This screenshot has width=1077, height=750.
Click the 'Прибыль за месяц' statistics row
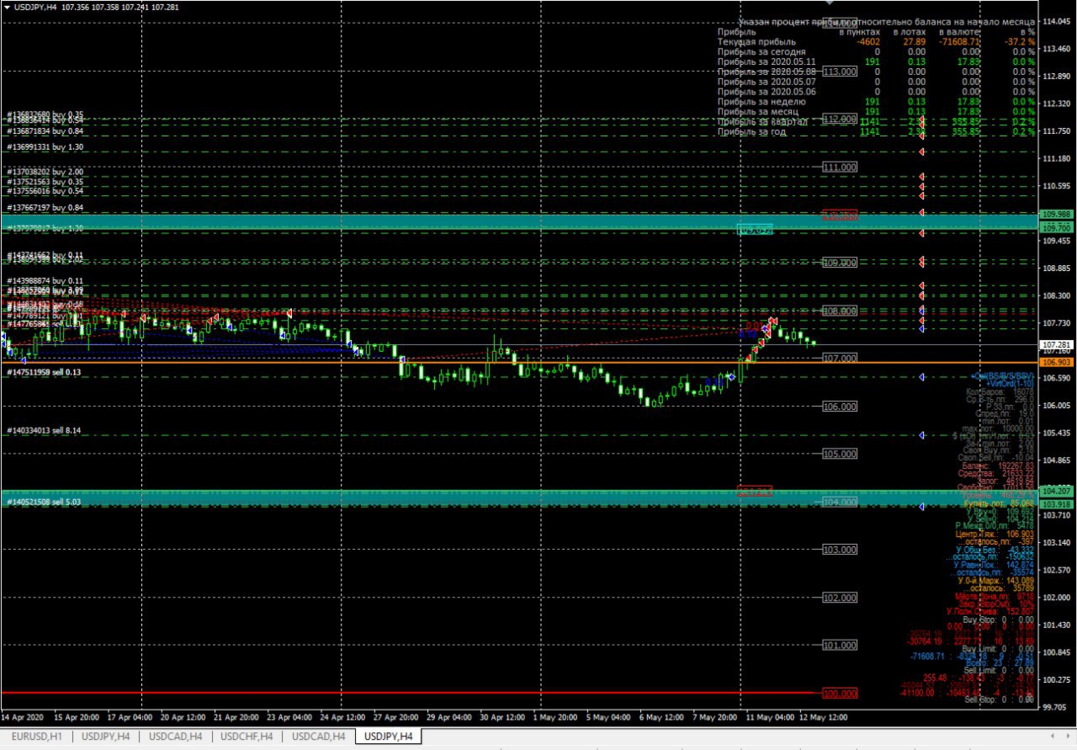point(876,111)
